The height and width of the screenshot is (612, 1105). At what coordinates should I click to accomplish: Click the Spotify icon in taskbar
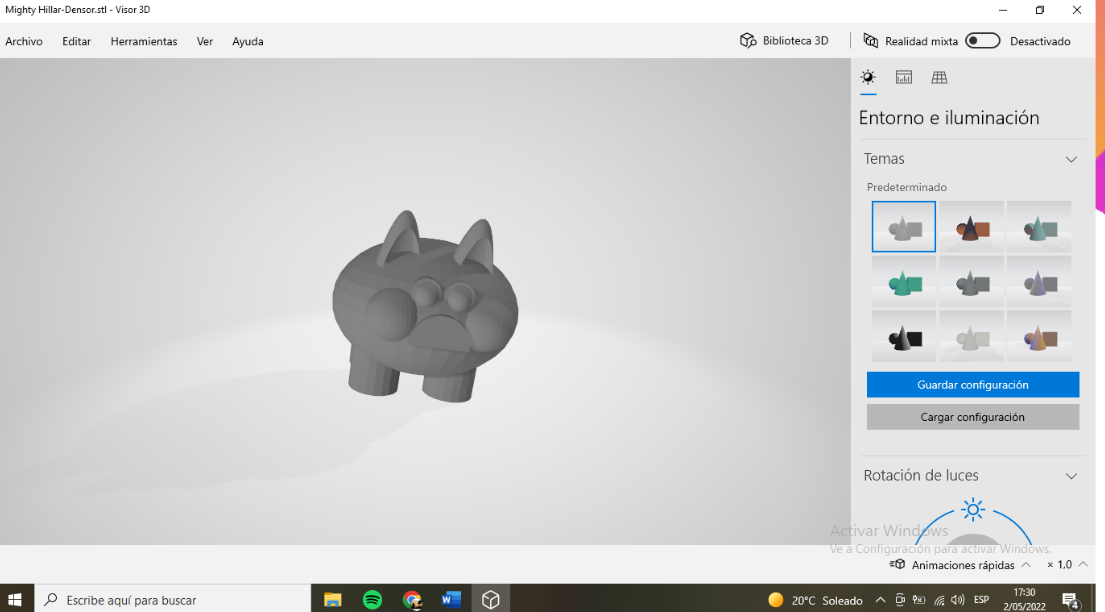(x=372, y=599)
